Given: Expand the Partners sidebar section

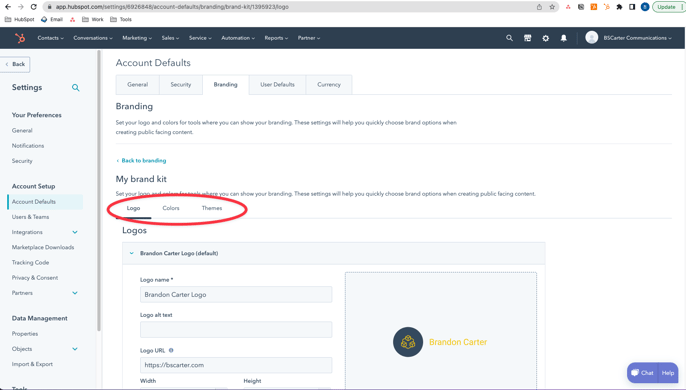Looking at the screenshot, I should (75, 293).
